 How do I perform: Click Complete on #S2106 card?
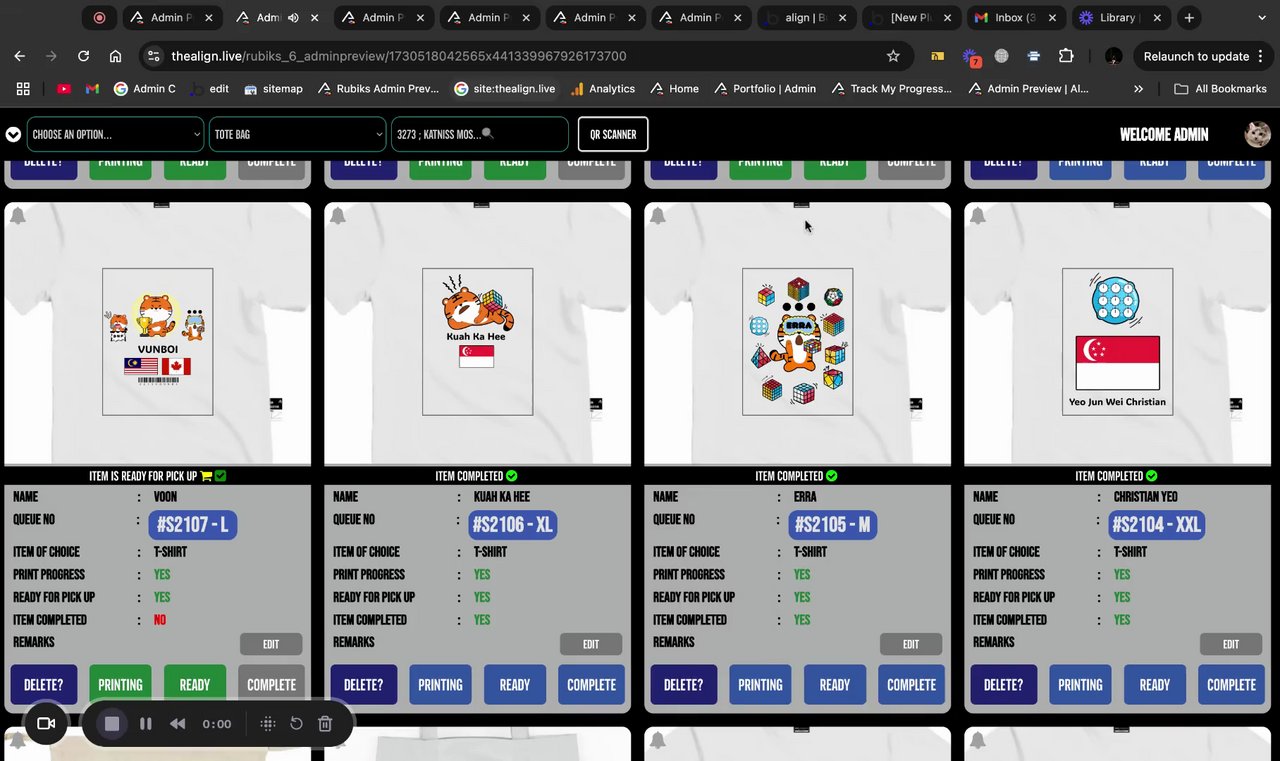(592, 685)
